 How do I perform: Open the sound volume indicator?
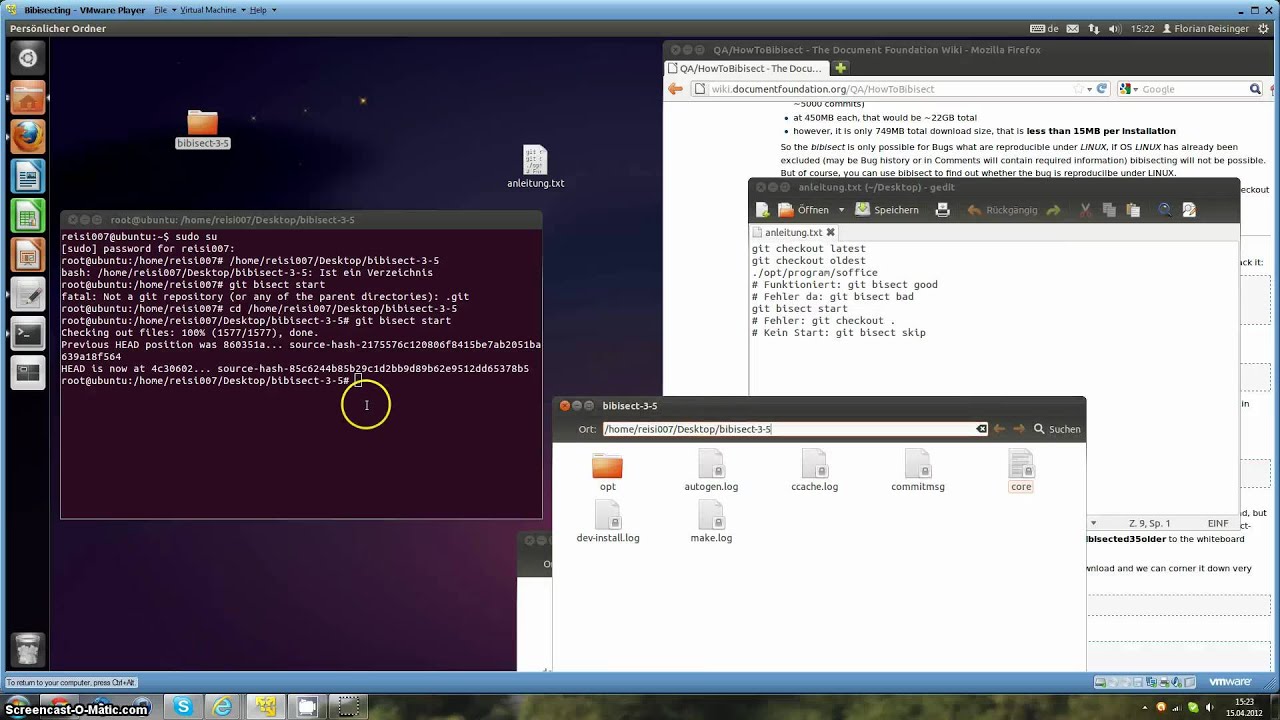coord(1115,29)
